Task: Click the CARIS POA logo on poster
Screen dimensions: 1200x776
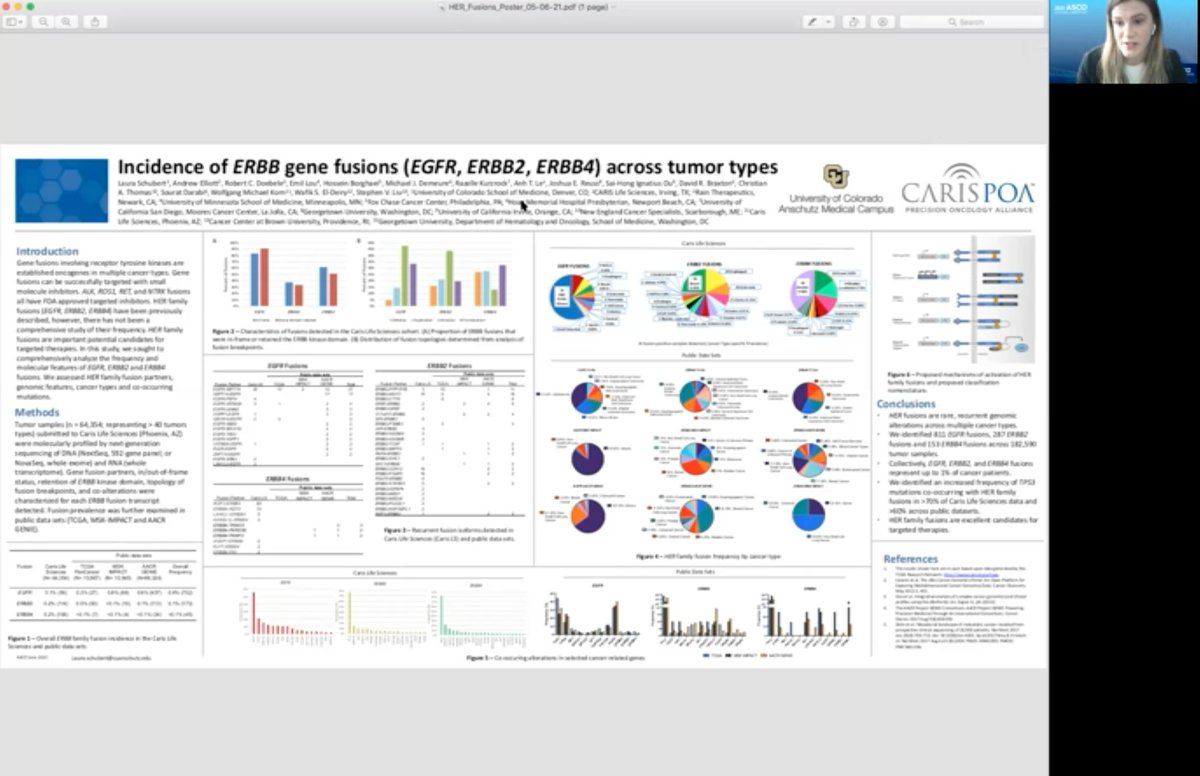Action: pyautogui.click(x=968, y=188)
